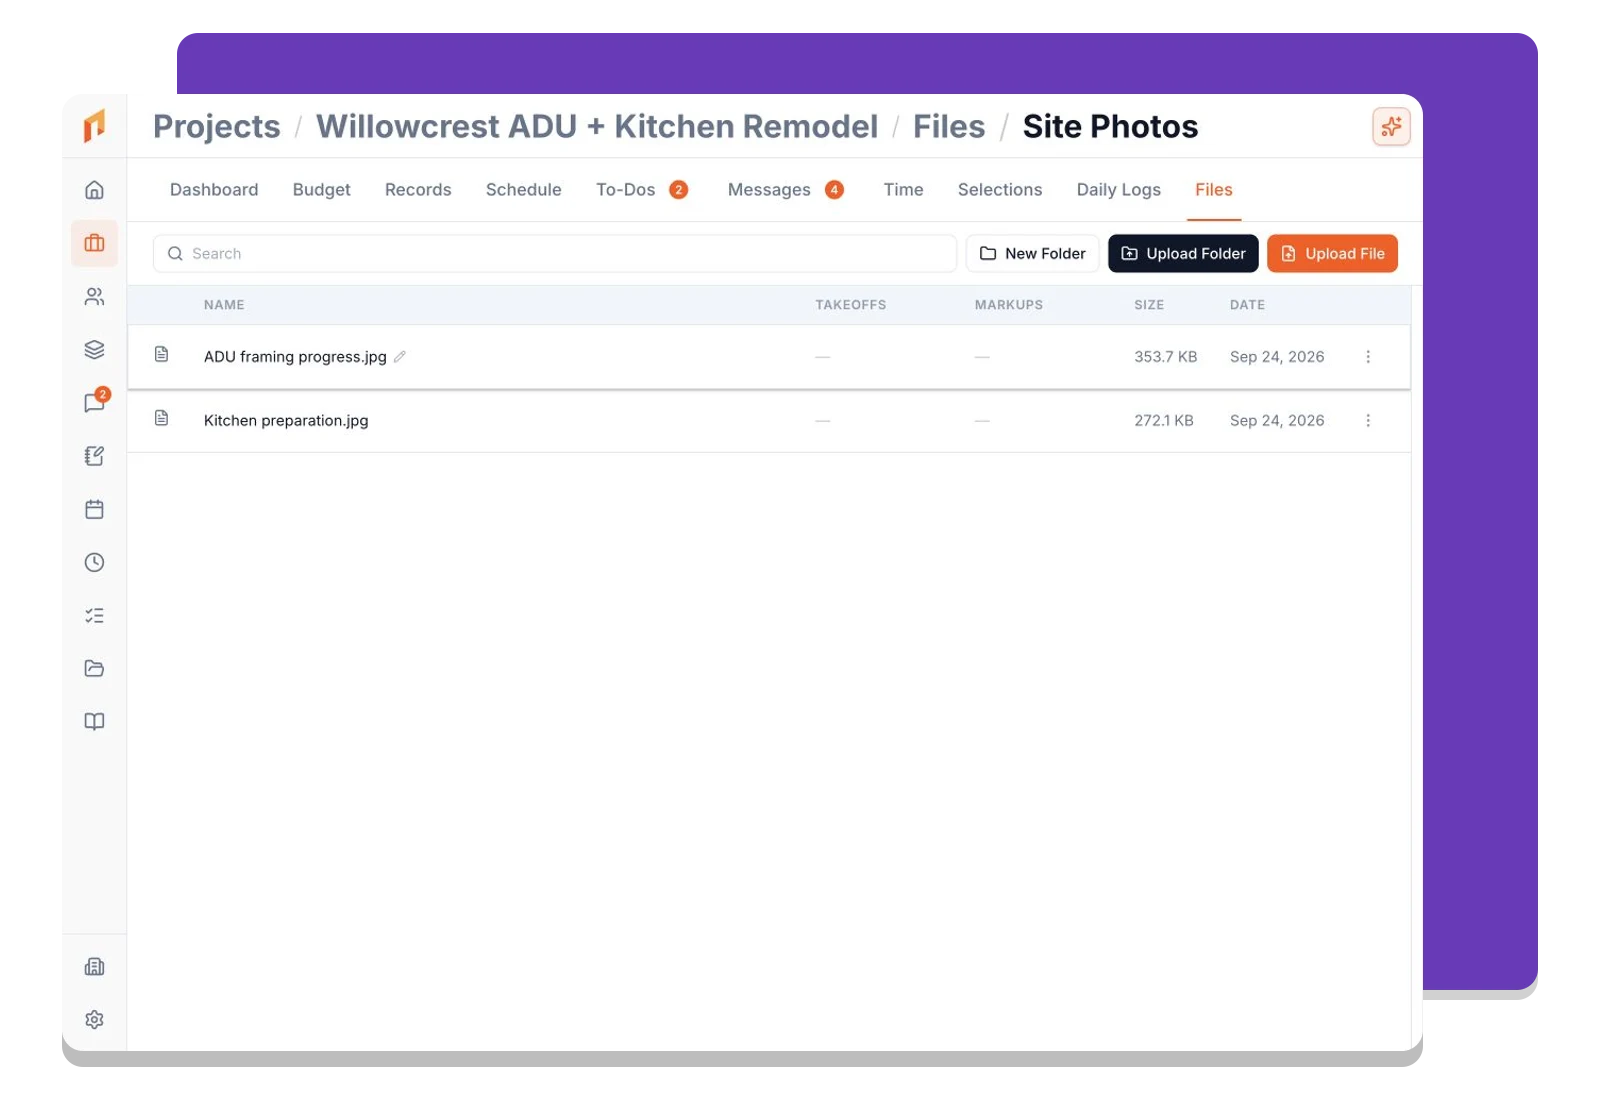Go to Projects breadcrumb link
Screen dimensions: 1600x1100
[x=217, y=127]
